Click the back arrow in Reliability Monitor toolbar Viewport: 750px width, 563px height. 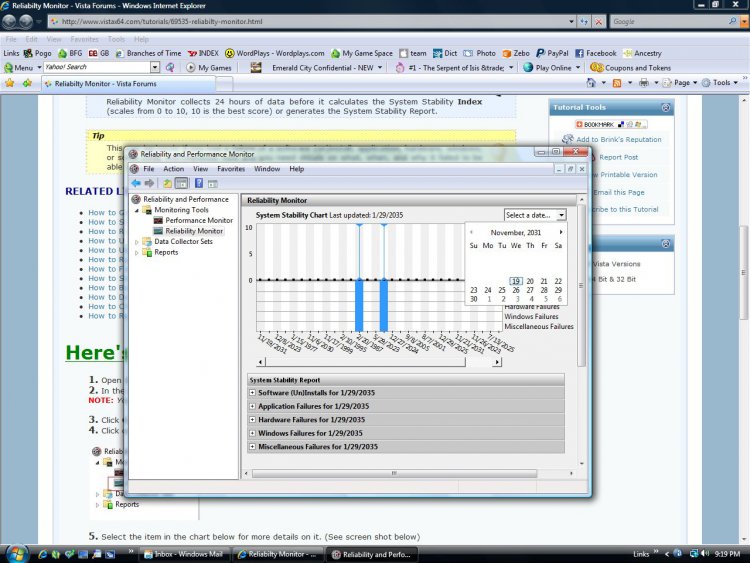point(136,183)
